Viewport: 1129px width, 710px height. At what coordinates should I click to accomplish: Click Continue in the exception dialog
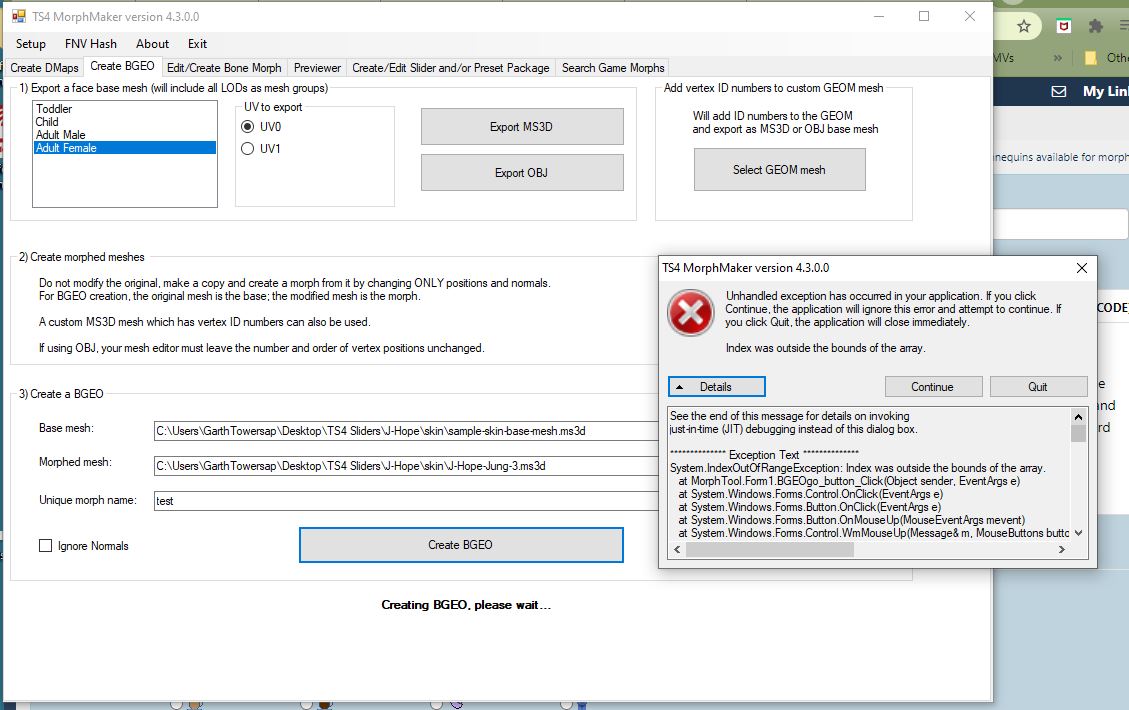tap(932, 386)
